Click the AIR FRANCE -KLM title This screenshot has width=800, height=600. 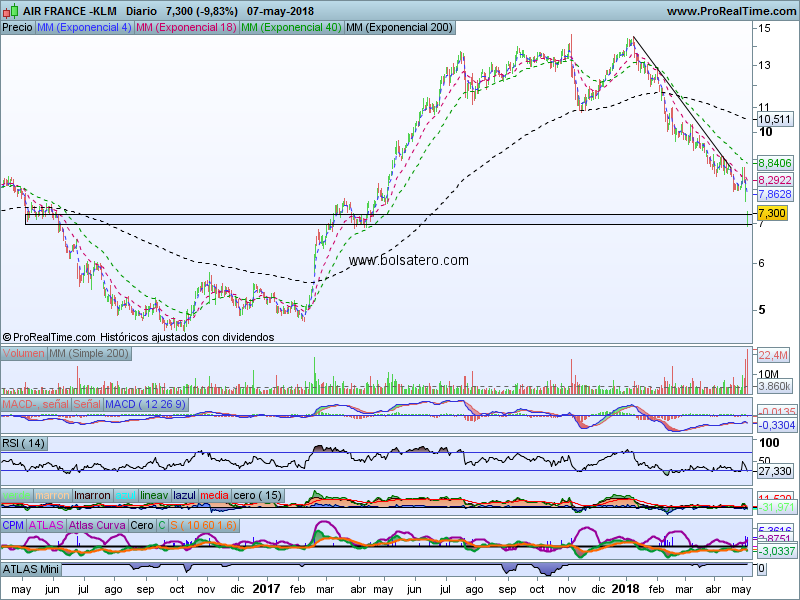click(70, 11)
